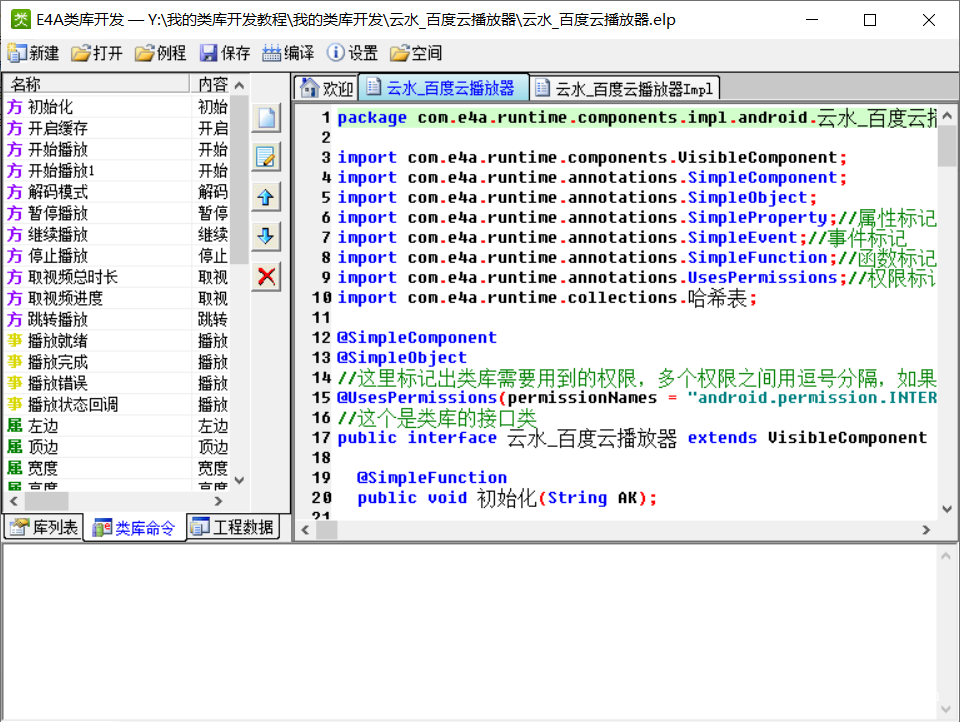Move selected command down with blue arrow

pyautogui.click(x=266, y=237)
